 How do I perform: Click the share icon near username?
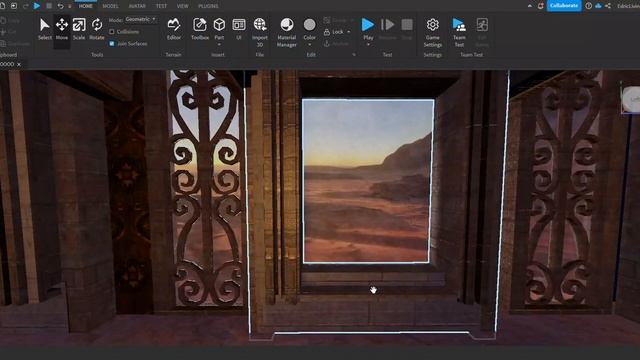coord(608,6)
